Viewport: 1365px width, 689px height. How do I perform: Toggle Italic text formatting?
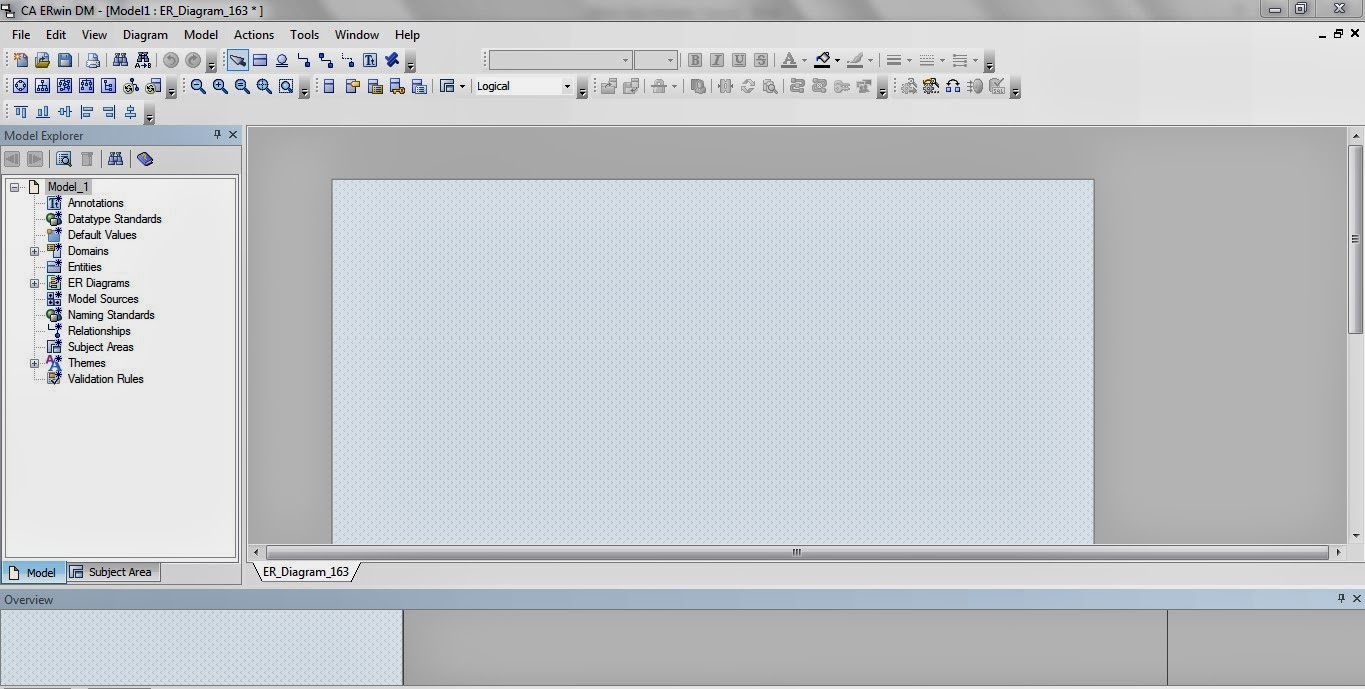pyautogui.click(x=717, y=61)
